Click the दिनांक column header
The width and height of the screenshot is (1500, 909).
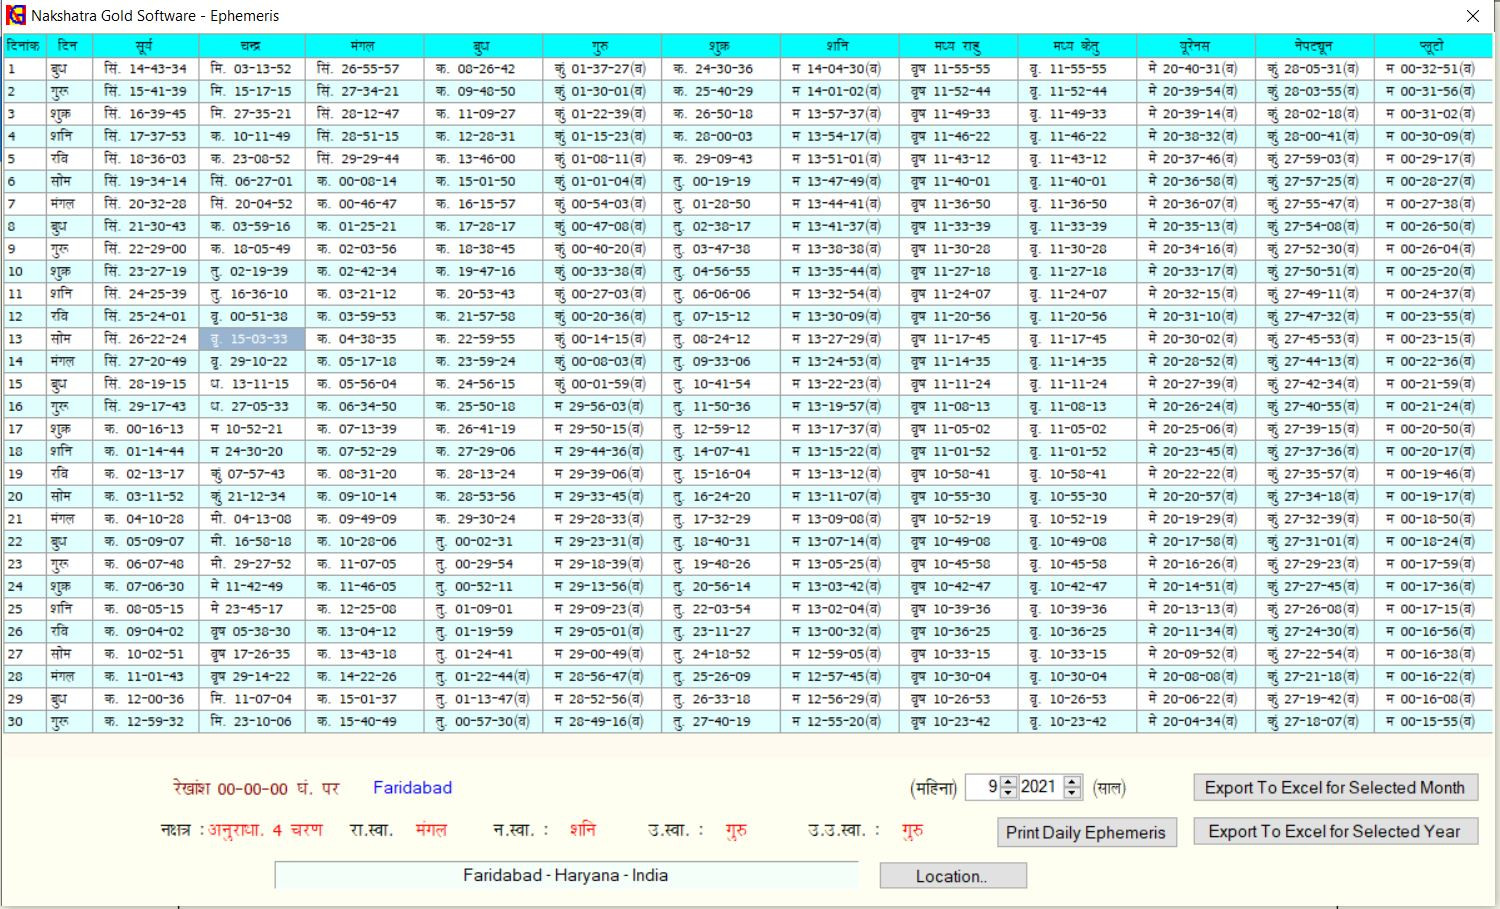tap(23, 46)
